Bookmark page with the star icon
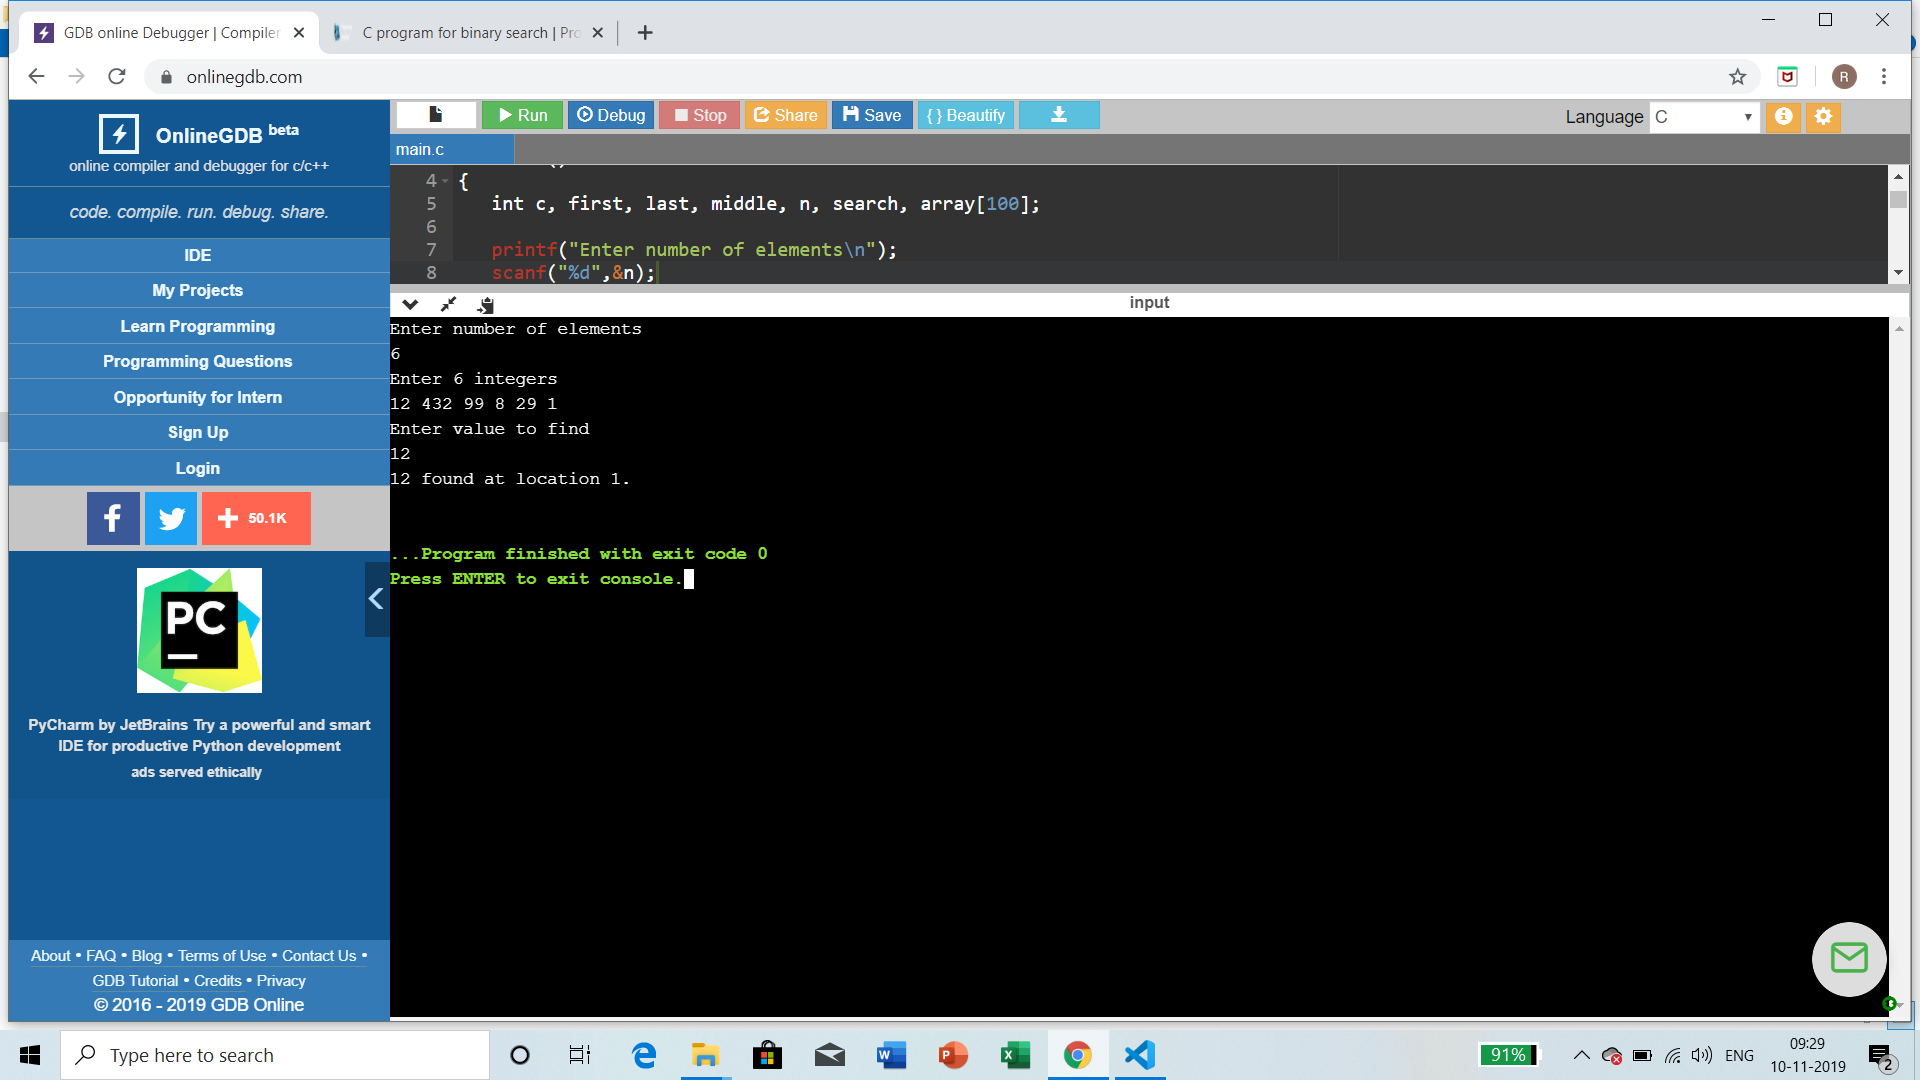This screenshot has width=1920, height=1080. (1737, 77)
